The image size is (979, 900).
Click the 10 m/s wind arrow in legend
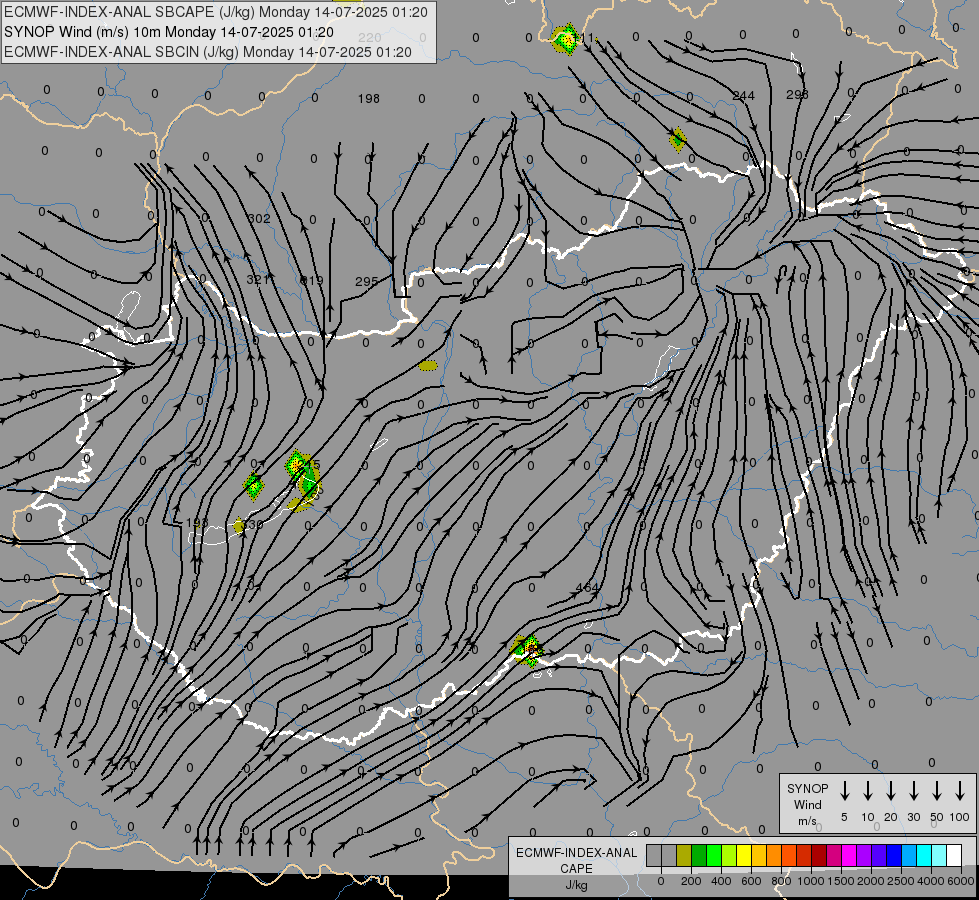click(868, 791)
